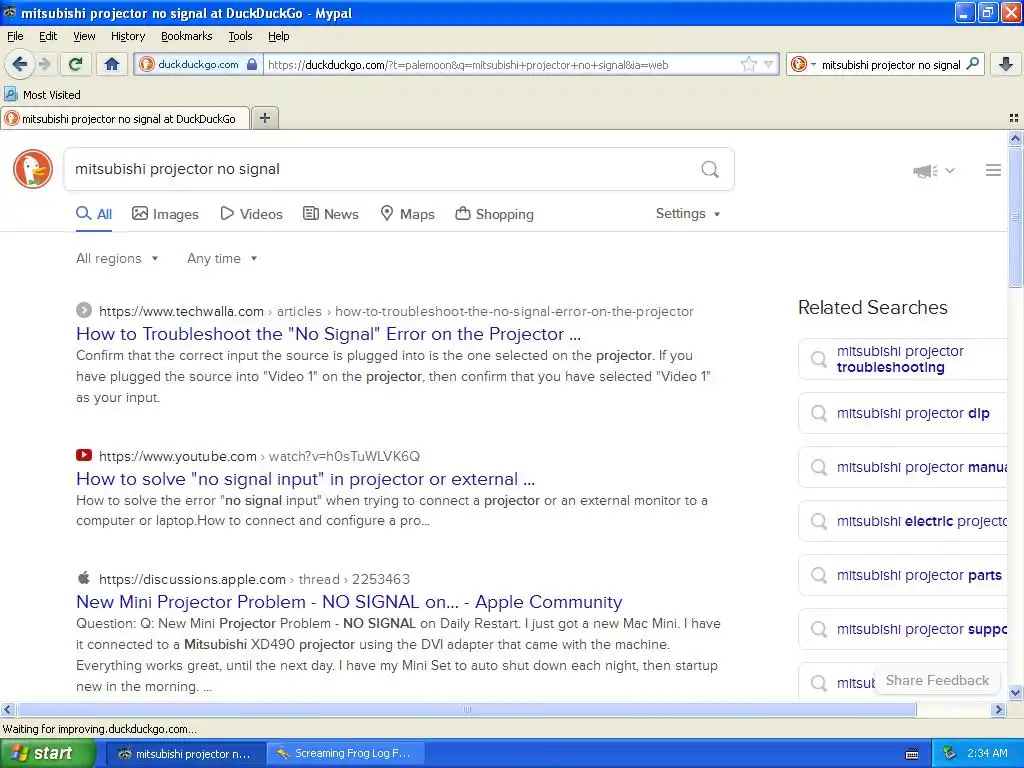Open the Apple Community Mini Projector result
The height and width of the screenshot is (768, 1024).
tap(349, 601)
